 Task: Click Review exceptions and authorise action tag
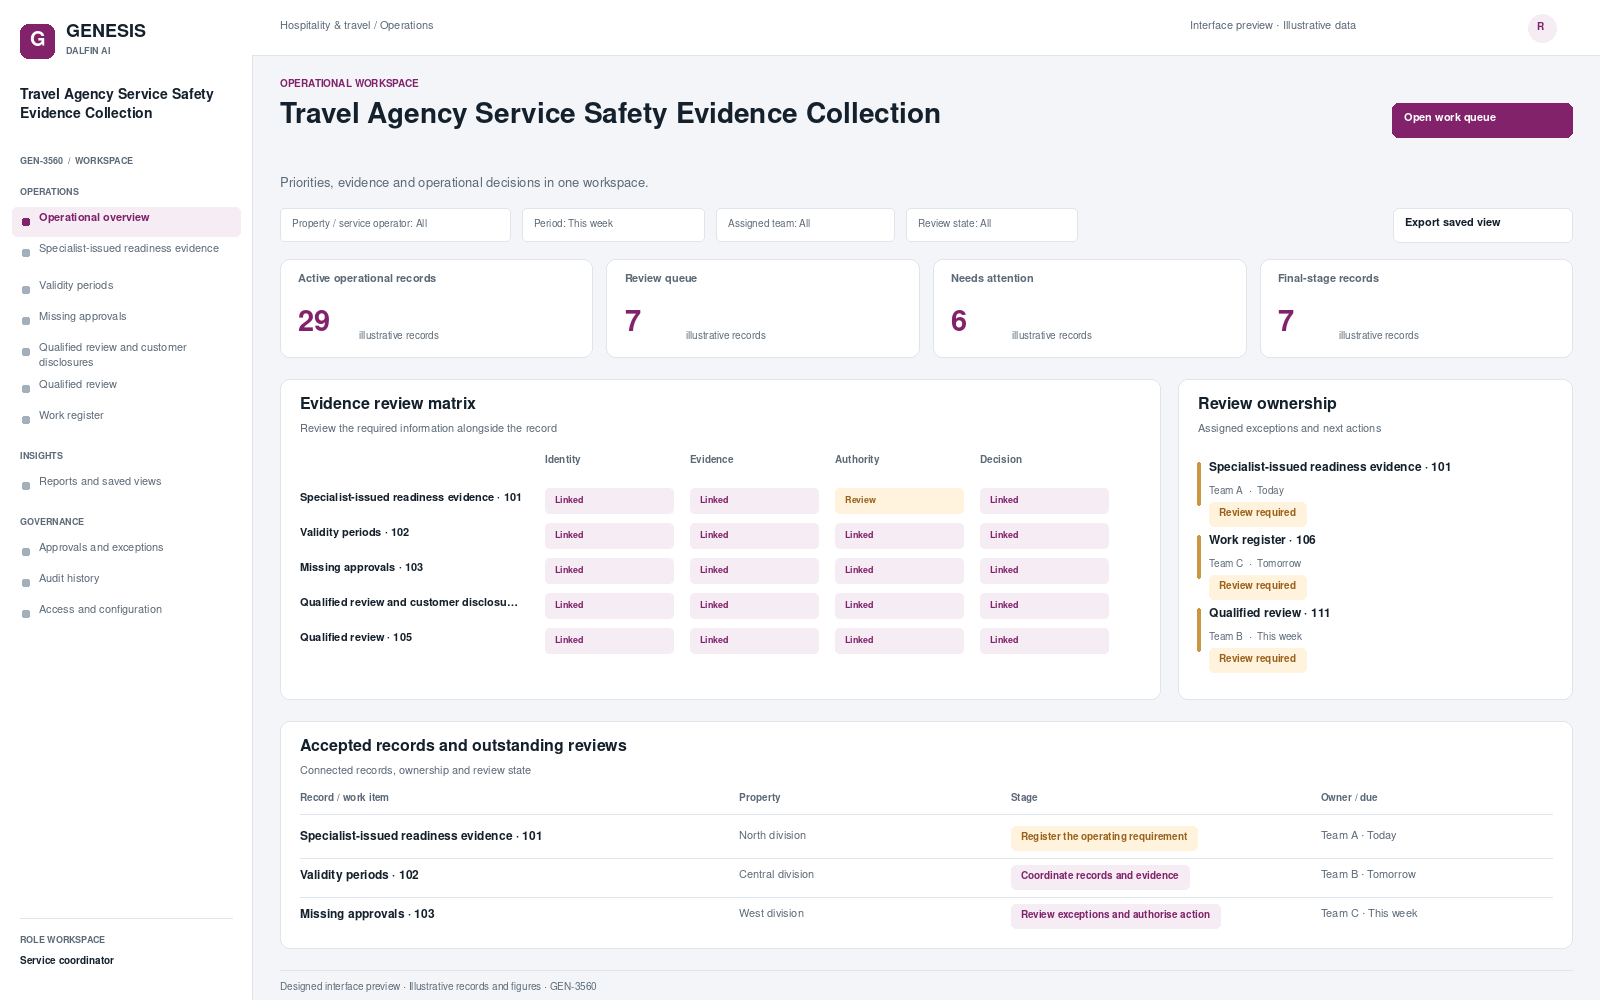(x=1115, y=916)
